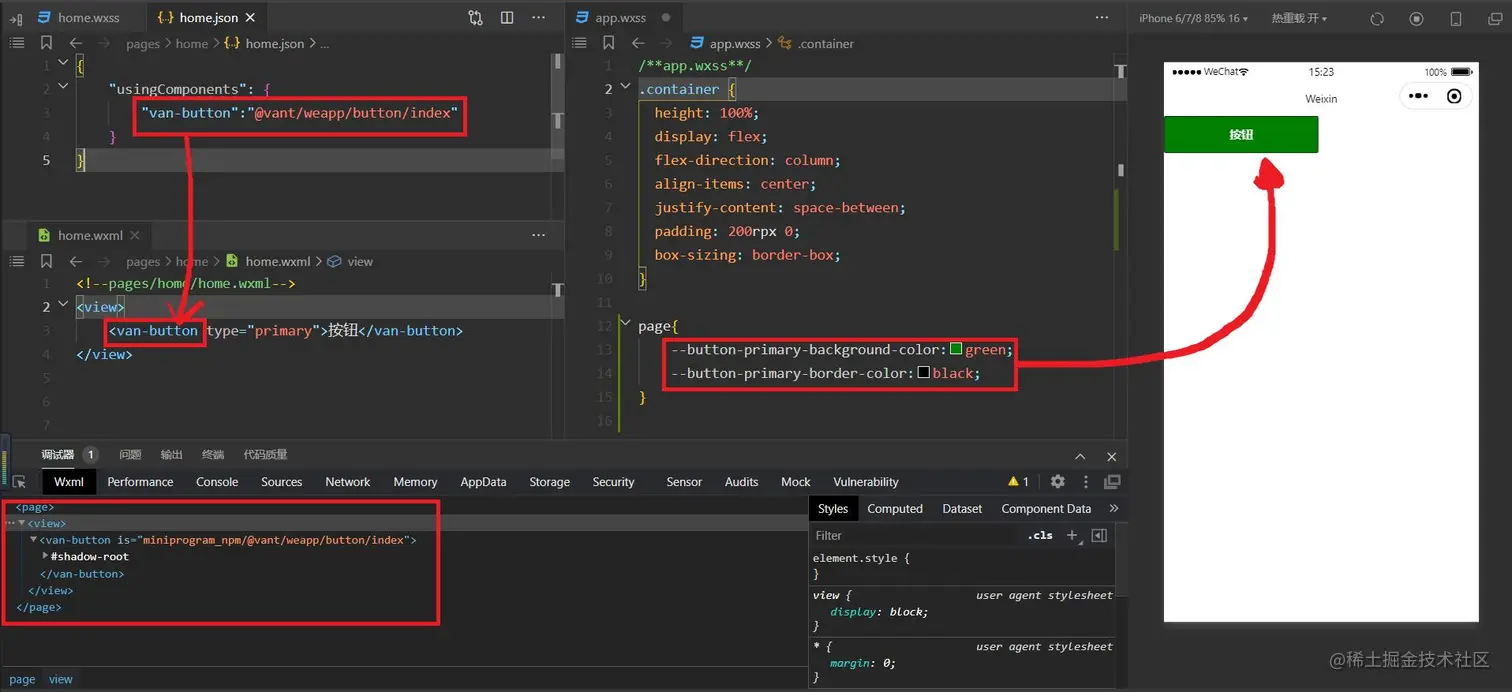
Task: Fold the <view> tag in home.wxml editor
Action: coord(63,306)
